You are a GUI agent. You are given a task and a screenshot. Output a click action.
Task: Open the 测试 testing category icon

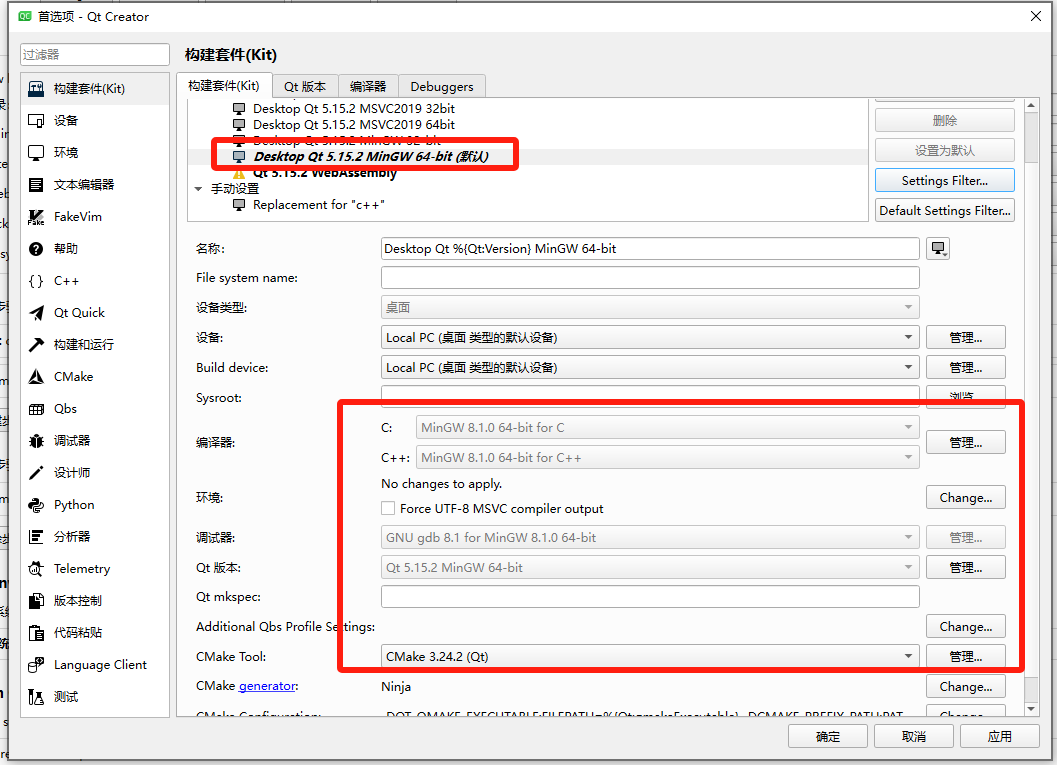[x=36, y=697]
